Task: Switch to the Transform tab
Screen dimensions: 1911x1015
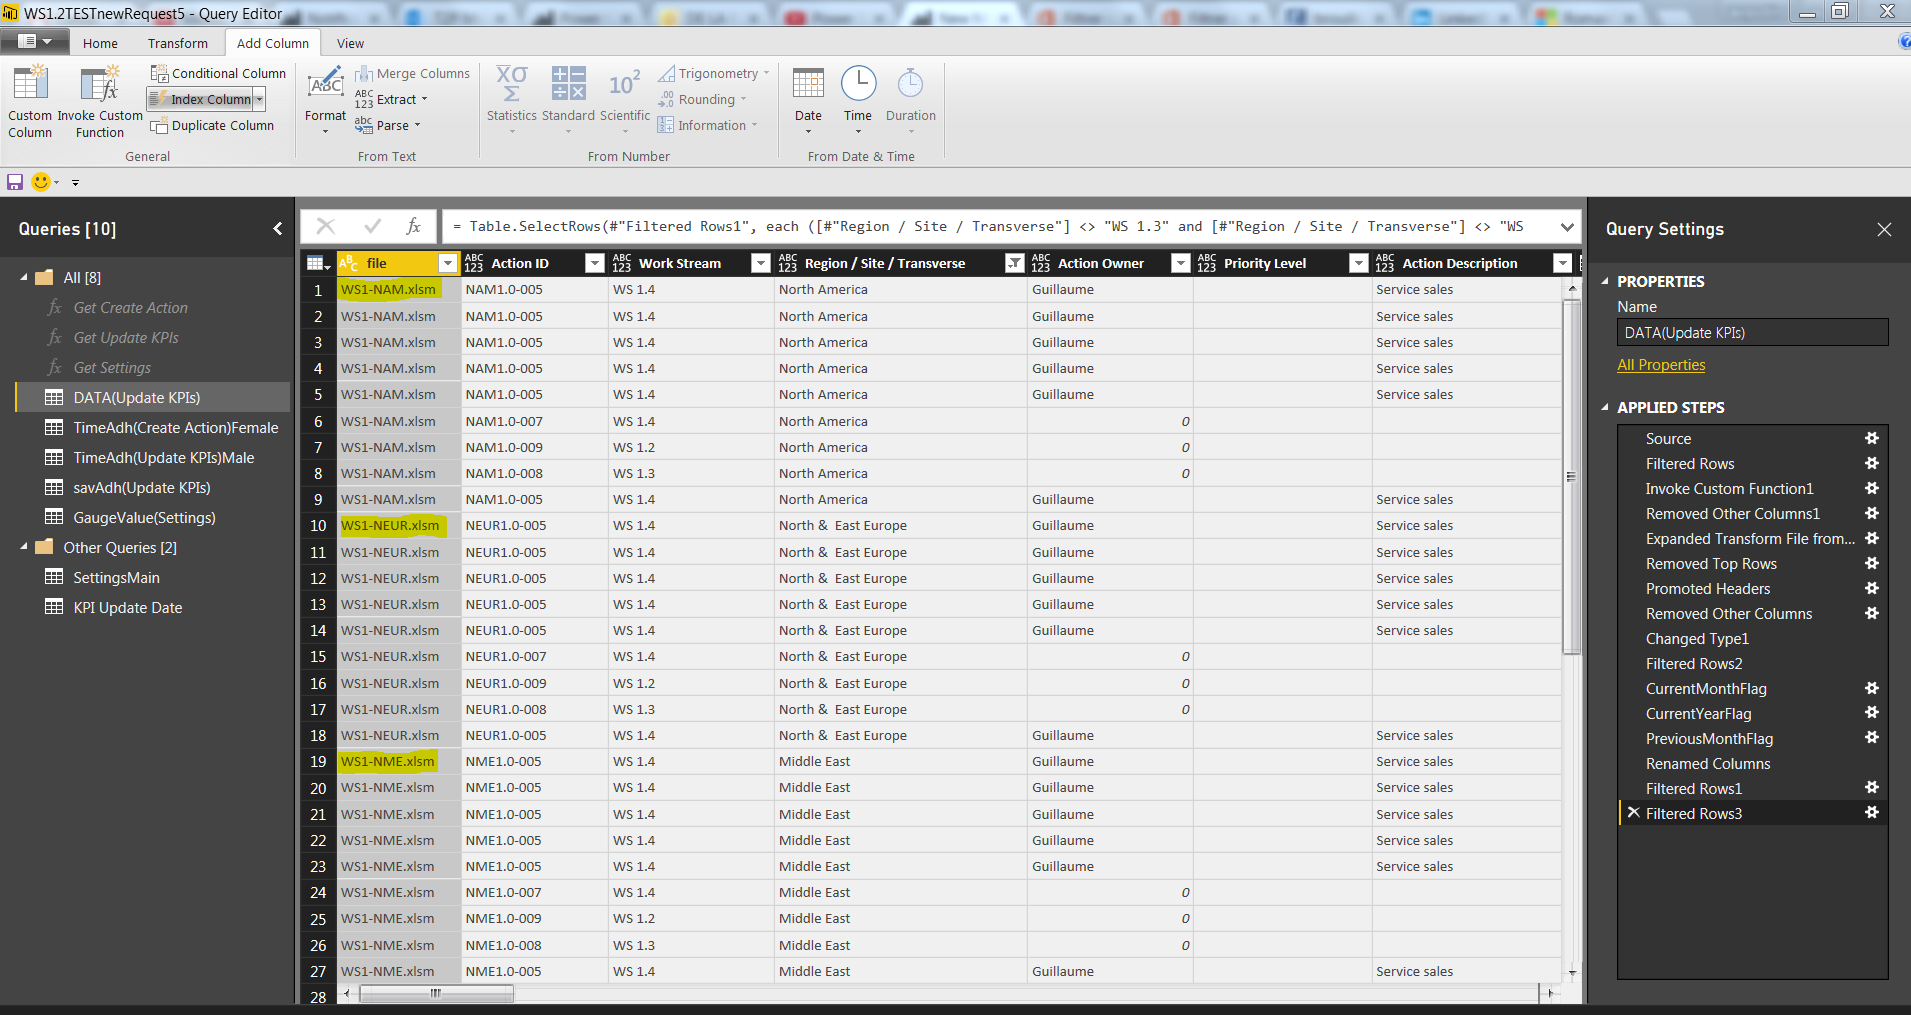Action: pyautogui.click(x=178, y=43)
